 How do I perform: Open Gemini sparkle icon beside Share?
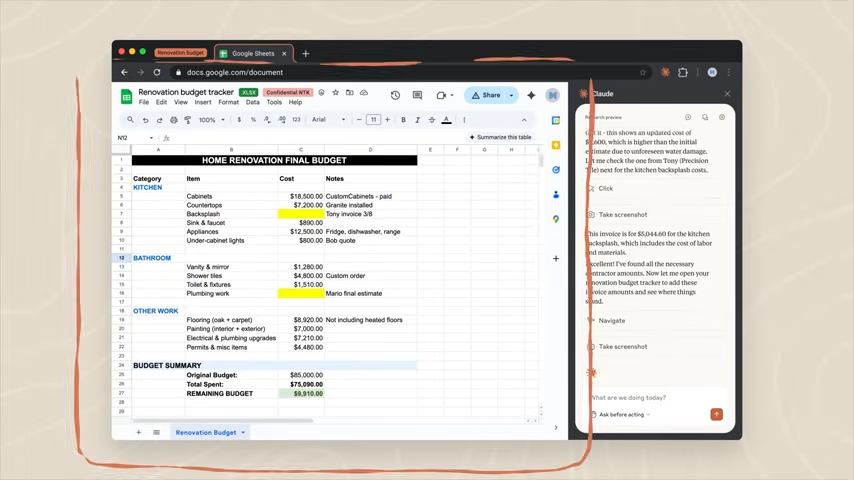[x=531, y=95]
